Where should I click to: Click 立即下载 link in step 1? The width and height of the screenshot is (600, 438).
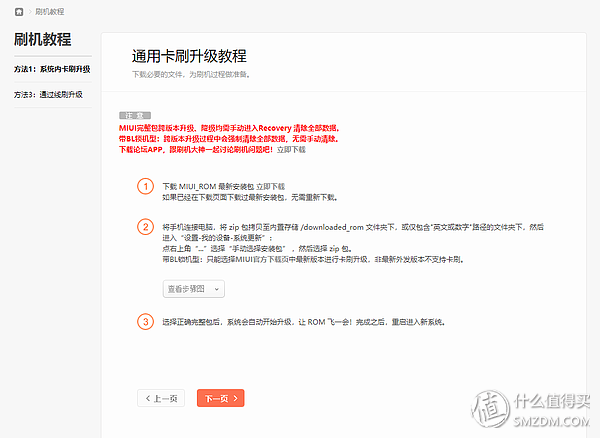[x=271, y=187]
